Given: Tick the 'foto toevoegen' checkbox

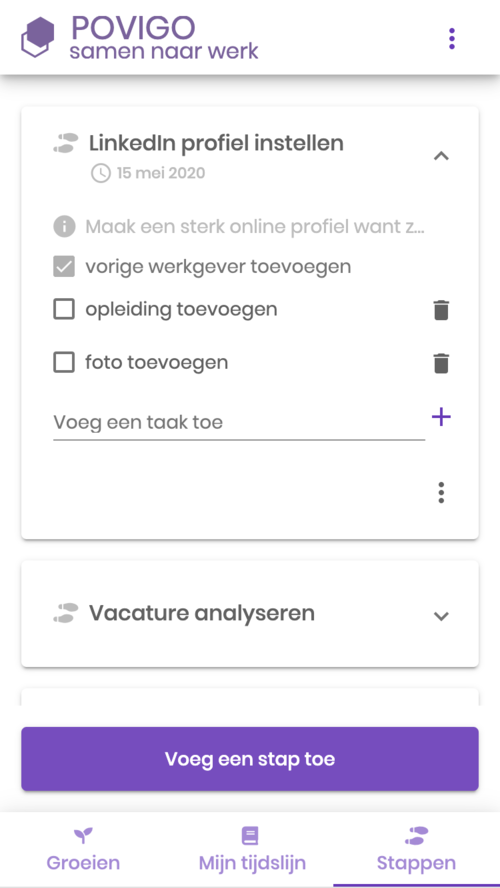Looking at the screenshot, I should click(64, 362).
